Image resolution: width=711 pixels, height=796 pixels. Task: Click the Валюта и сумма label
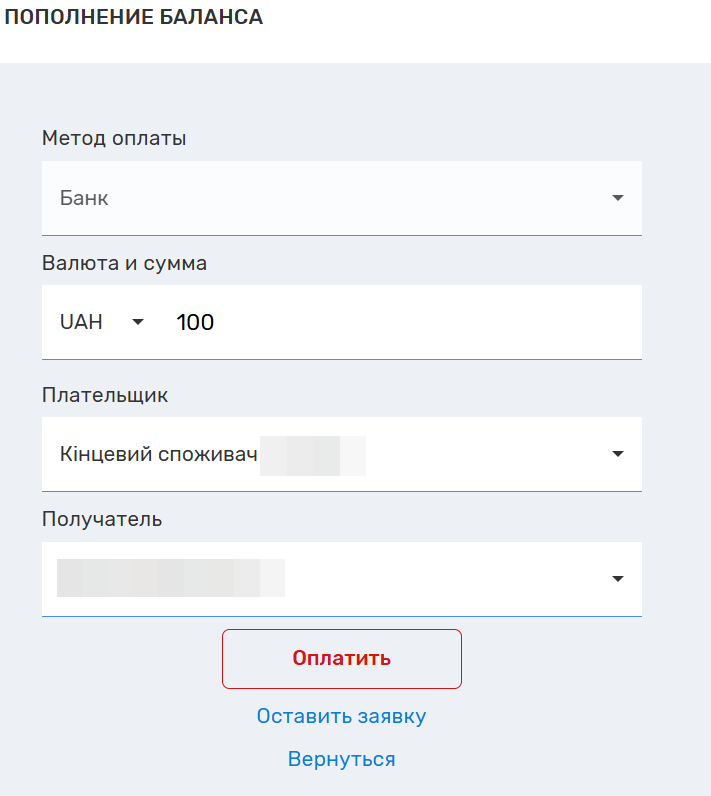pos(124,263)
